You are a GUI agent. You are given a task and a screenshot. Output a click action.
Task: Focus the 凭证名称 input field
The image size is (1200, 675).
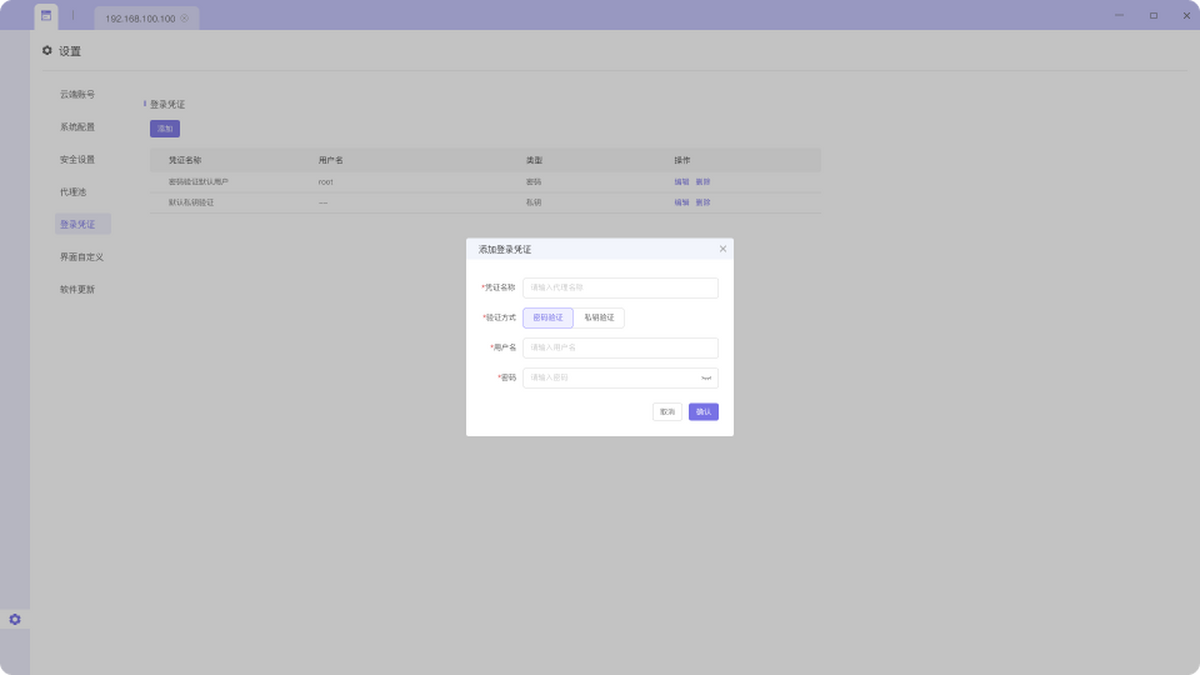(x=620, y=288)
